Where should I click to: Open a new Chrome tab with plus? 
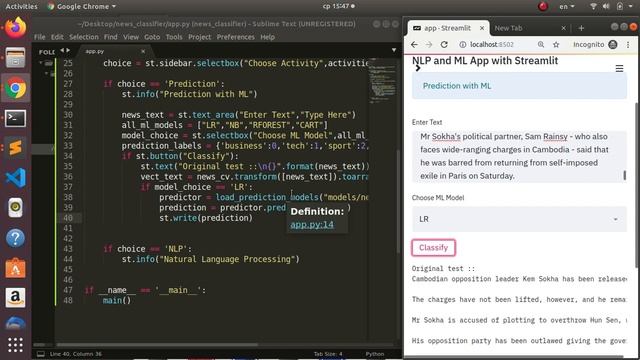coord(581,28)
